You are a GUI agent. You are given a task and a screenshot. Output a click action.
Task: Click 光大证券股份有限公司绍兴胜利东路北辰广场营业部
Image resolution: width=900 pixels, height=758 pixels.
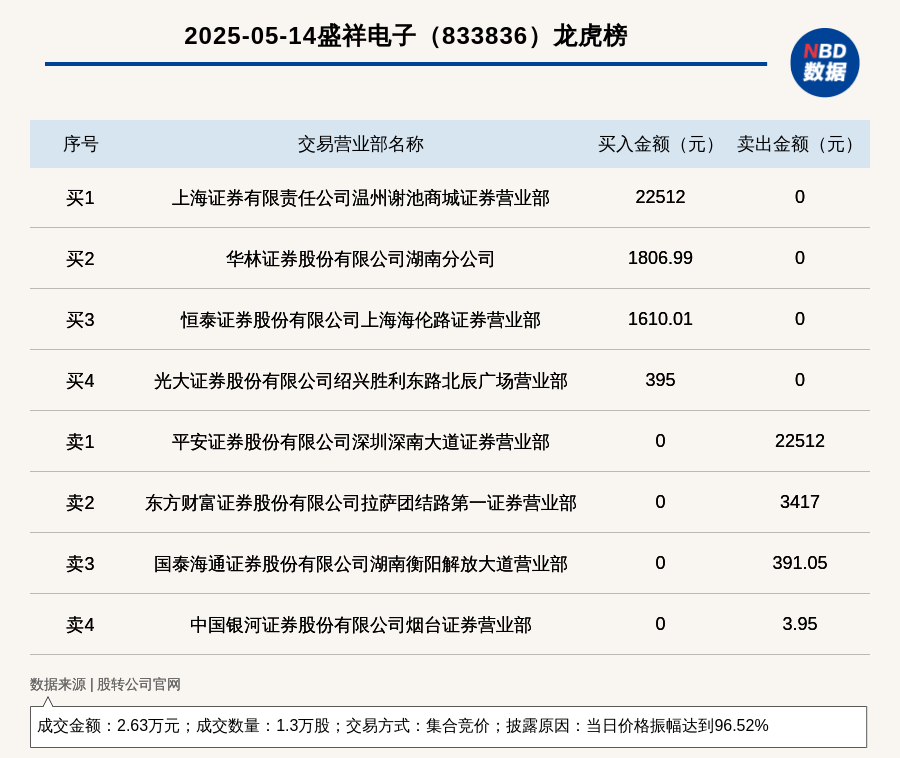pyautogui.click(x=360, y=381)
